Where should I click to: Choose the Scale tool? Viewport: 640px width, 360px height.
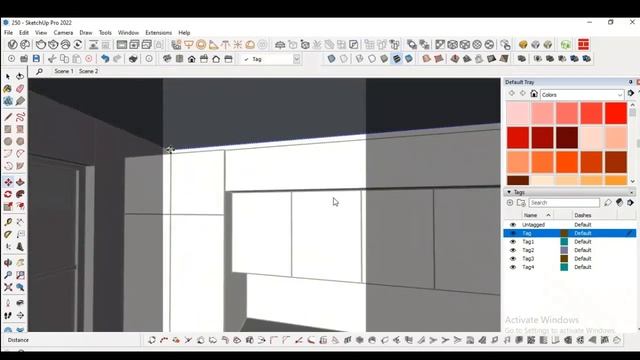click(x=8, y=207)
